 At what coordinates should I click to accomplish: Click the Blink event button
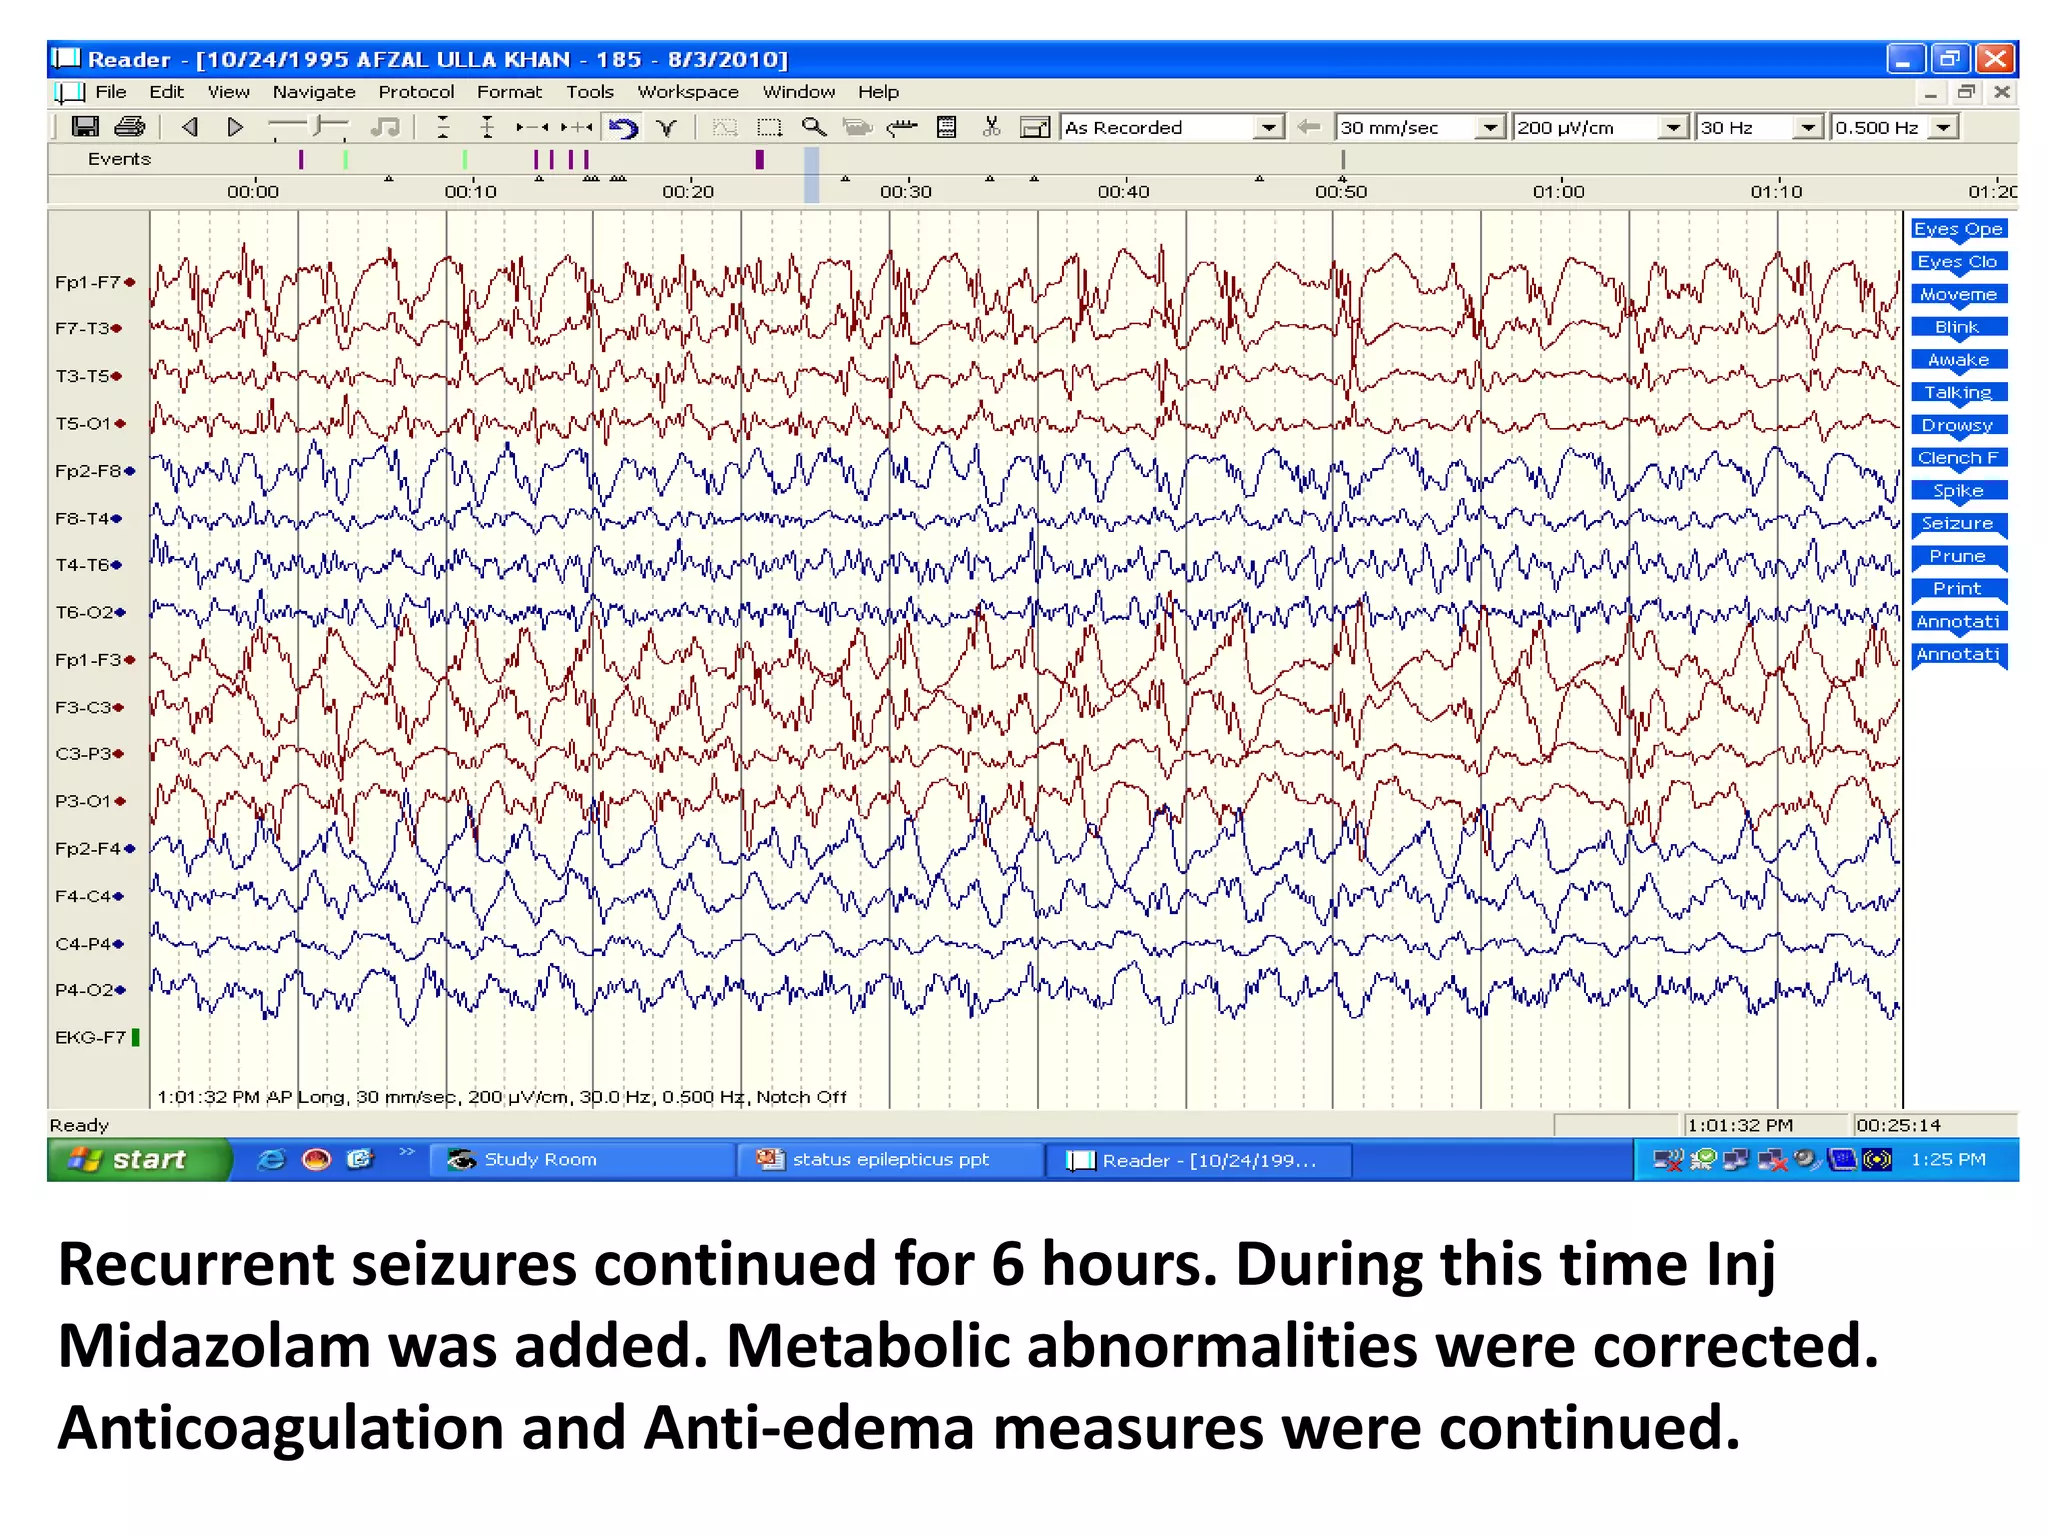point(1958,328)
